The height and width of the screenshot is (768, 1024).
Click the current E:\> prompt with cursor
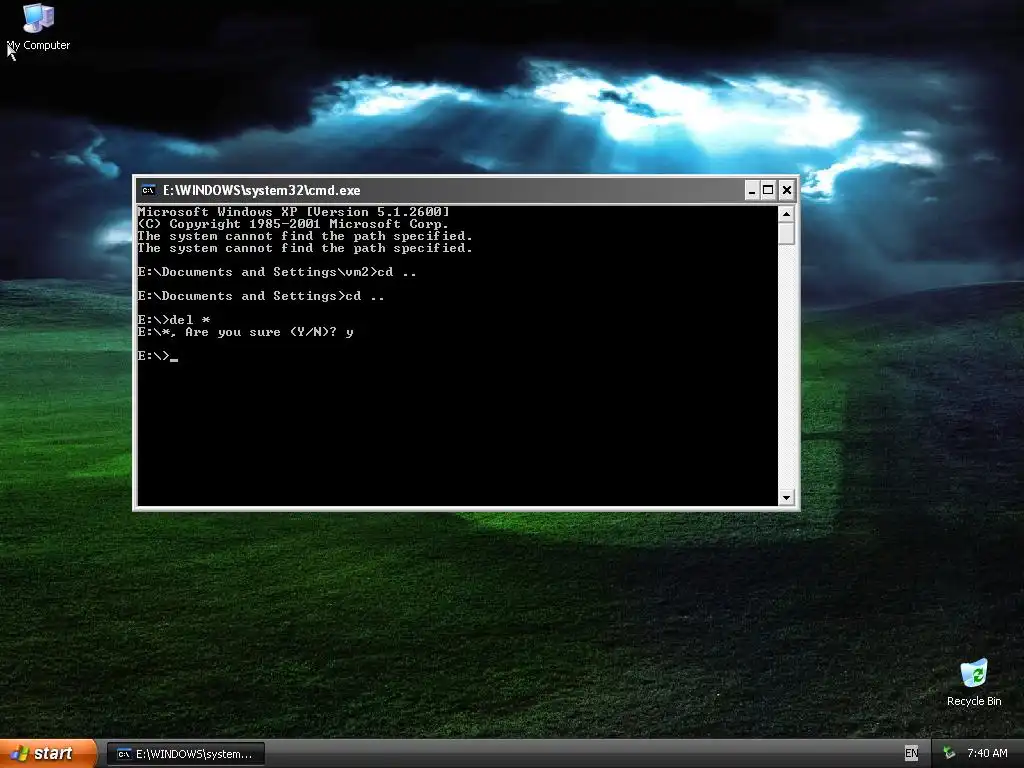pos(157,356)
